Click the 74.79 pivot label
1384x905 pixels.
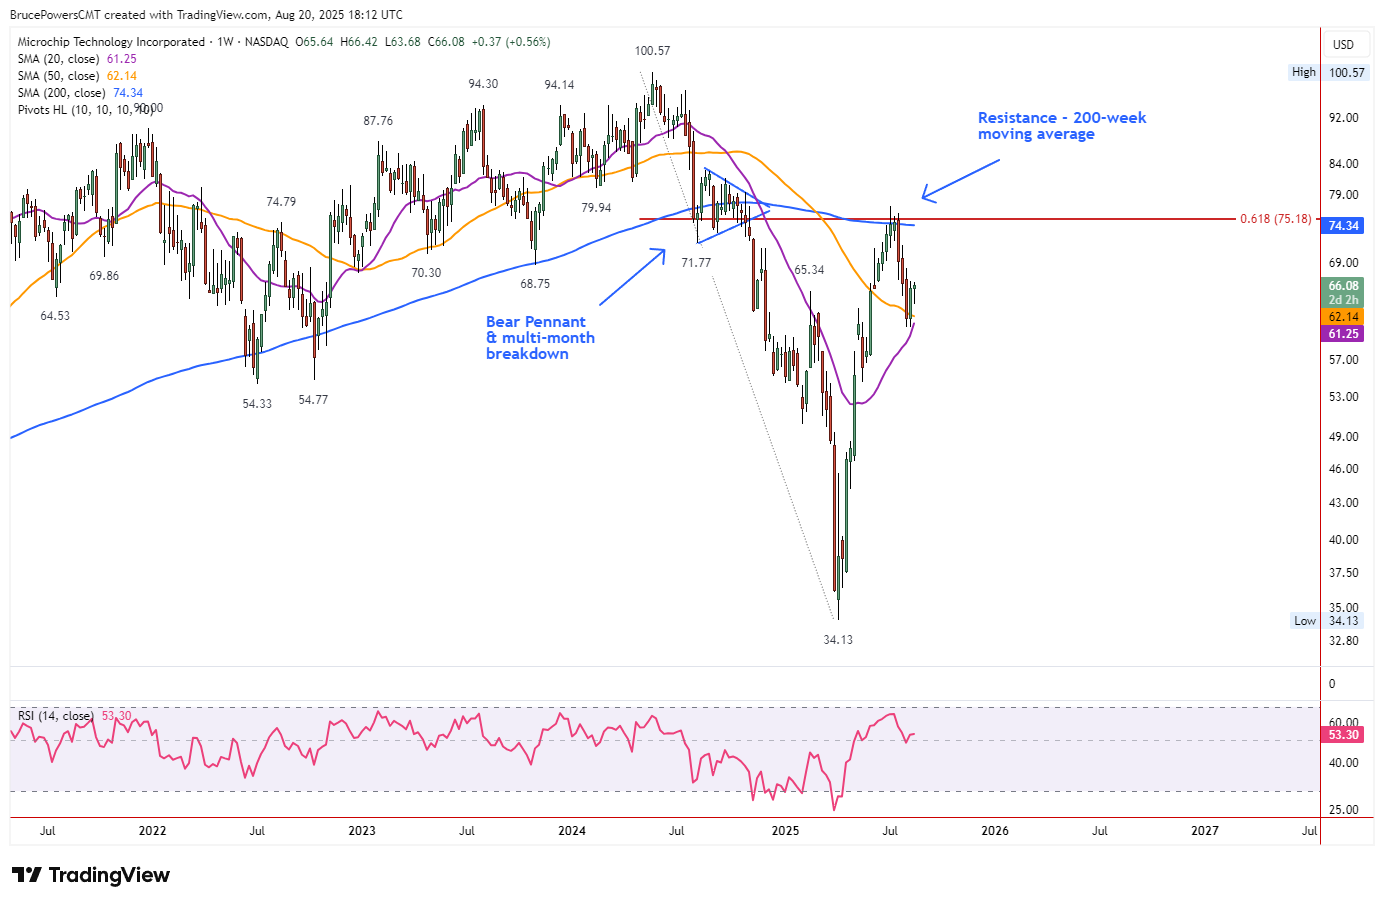(281, 202)
